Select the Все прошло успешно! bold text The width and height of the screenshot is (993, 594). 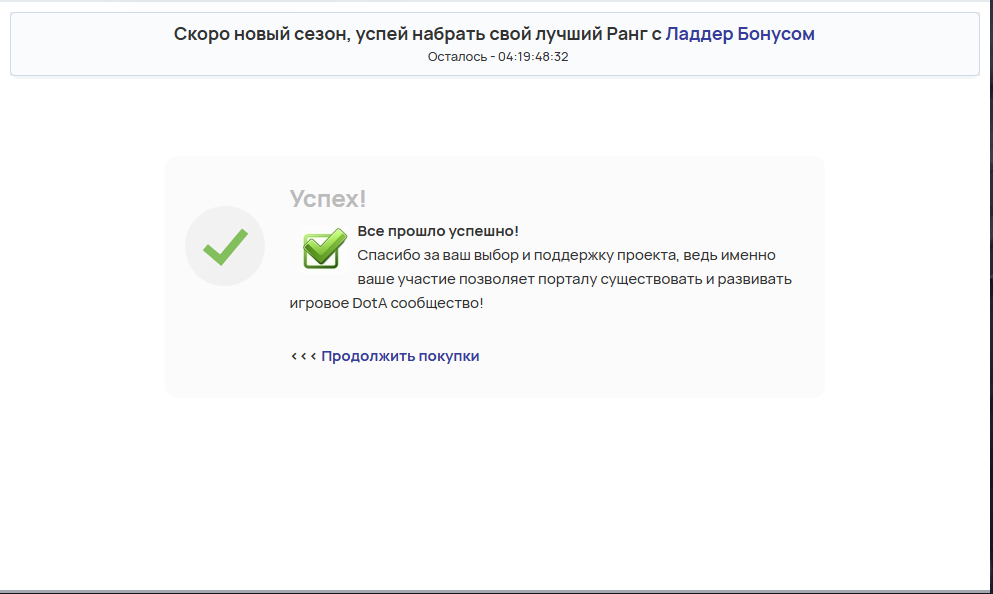coord(438,231)
